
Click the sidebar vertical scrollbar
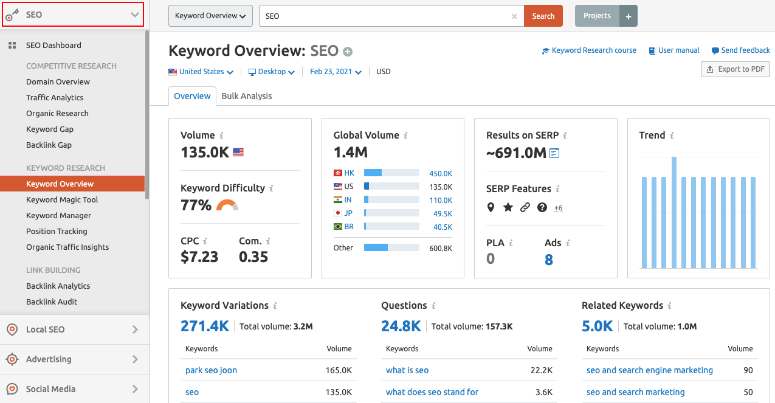tap(147, 115)
